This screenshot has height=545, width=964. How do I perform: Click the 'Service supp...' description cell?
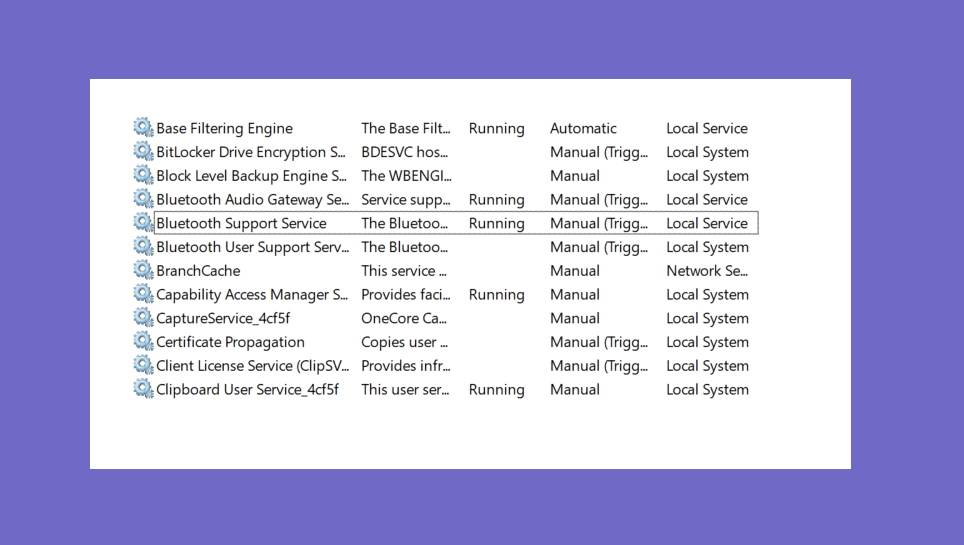pos(406,199)
